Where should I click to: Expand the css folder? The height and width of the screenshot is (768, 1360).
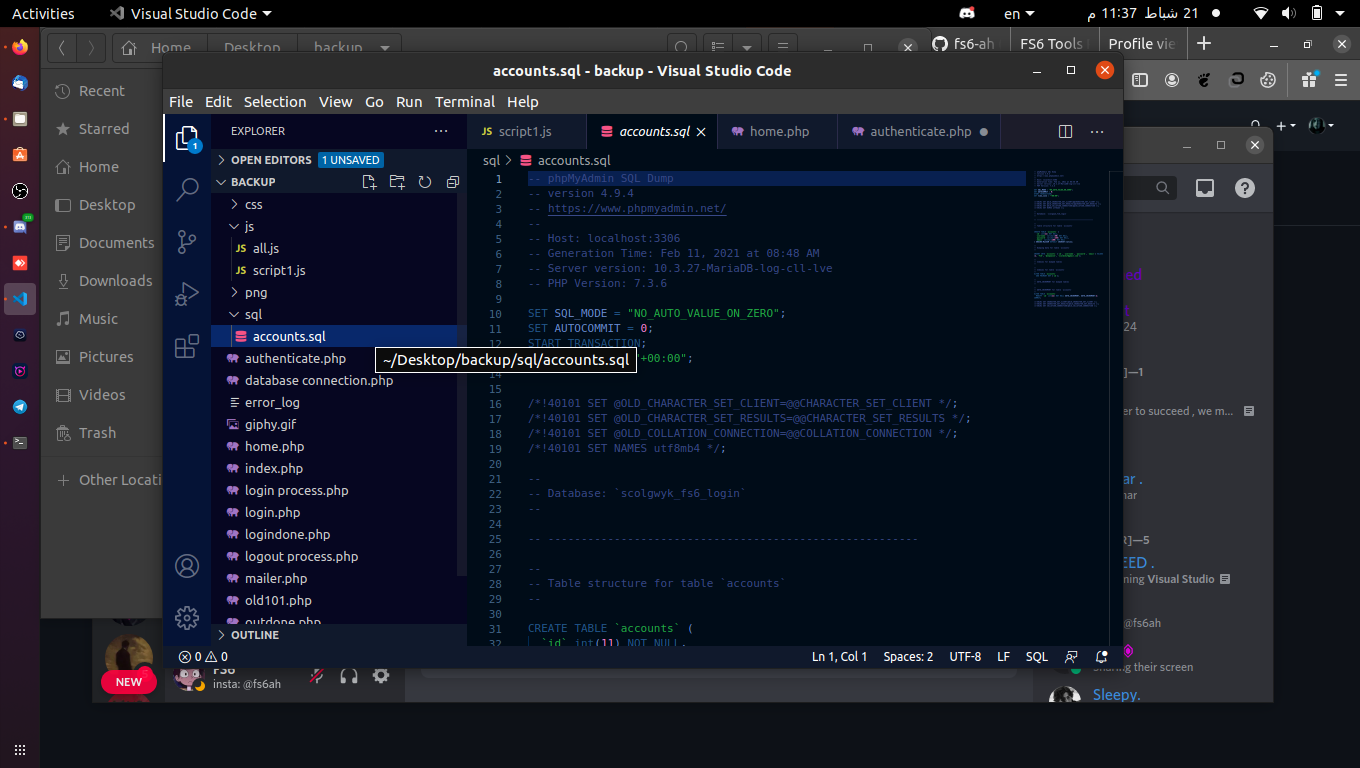click(253, 204)
